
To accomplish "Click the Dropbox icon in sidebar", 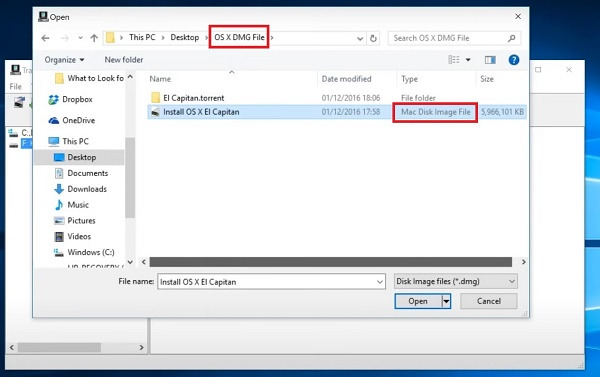I will click(x=54, y=100).
